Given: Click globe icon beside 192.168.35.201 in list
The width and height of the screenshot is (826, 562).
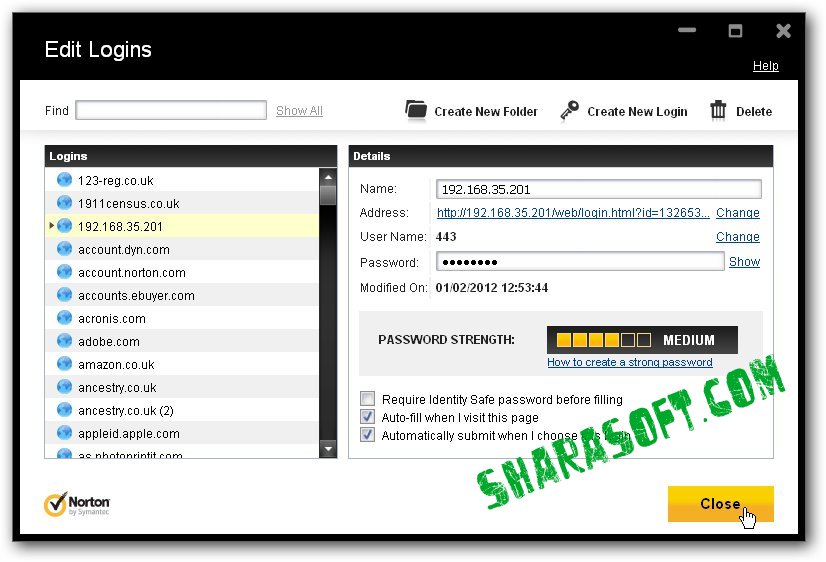Looking at the screenshot, I should coord(64,226).
